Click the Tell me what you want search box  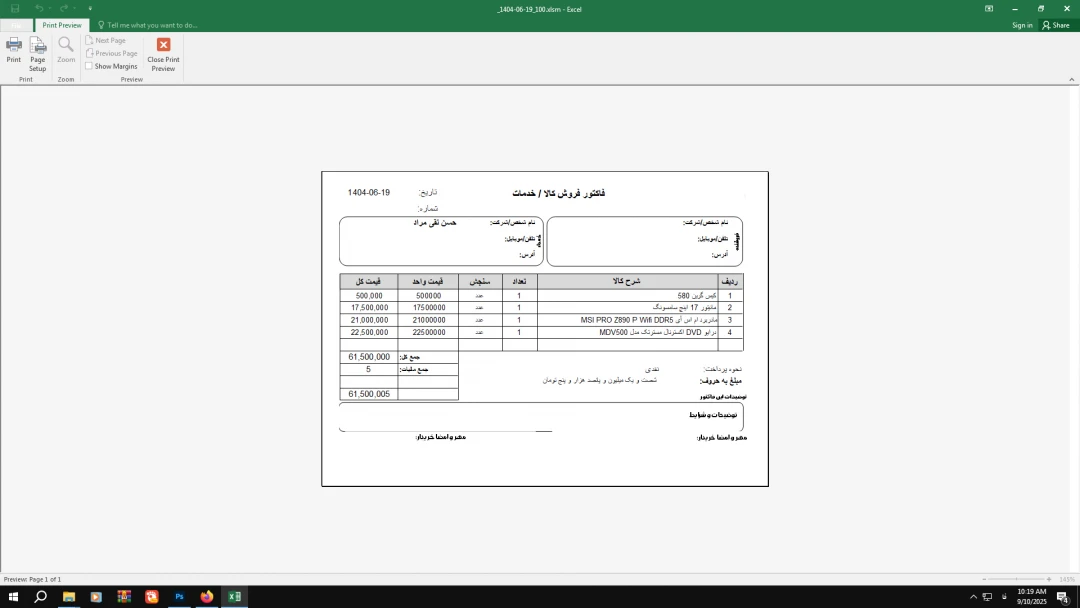coord(148,25)
